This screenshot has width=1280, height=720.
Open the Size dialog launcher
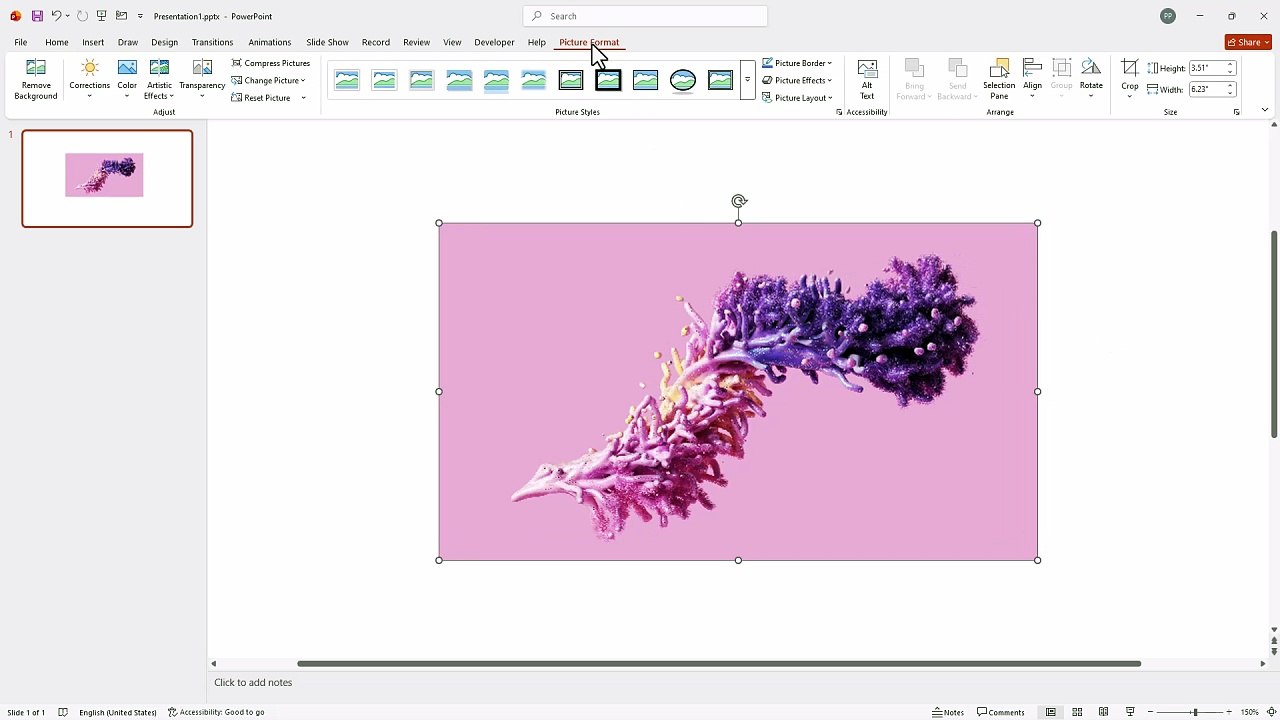[1236, 112]
